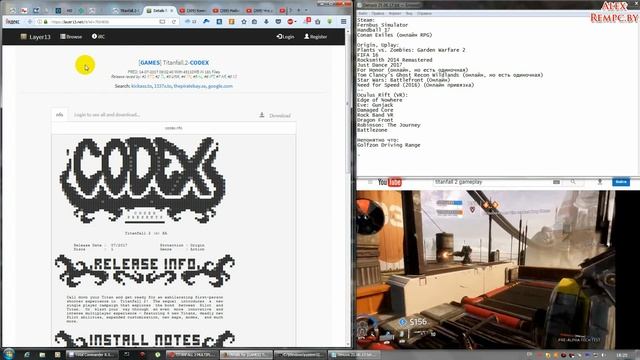Click the Pocket toolbar icon
640x360 pixels.
point(278,21)
